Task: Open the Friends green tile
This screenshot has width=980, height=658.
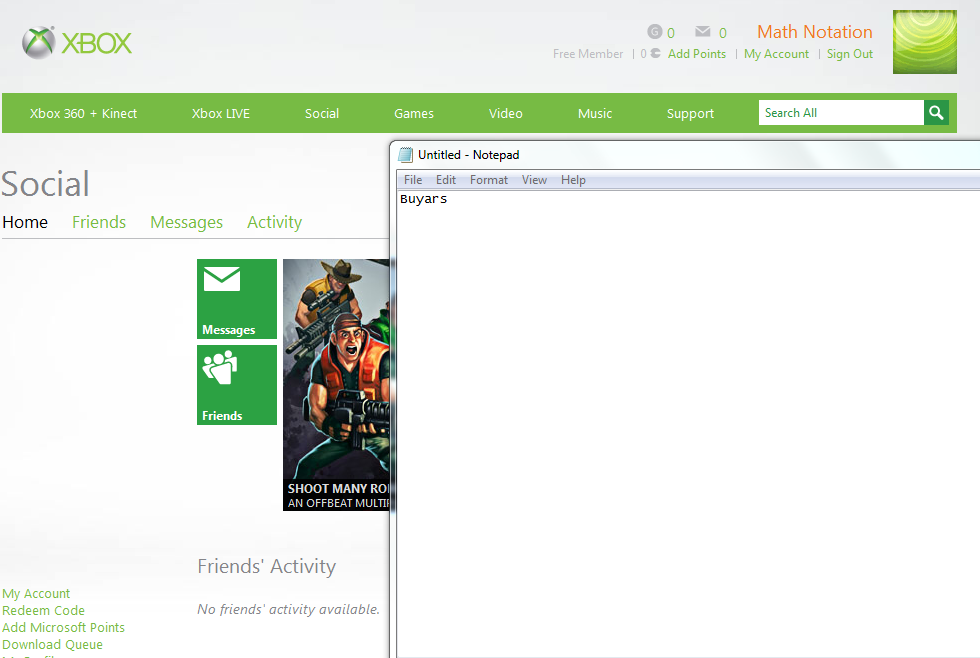Action: (237, 385)
